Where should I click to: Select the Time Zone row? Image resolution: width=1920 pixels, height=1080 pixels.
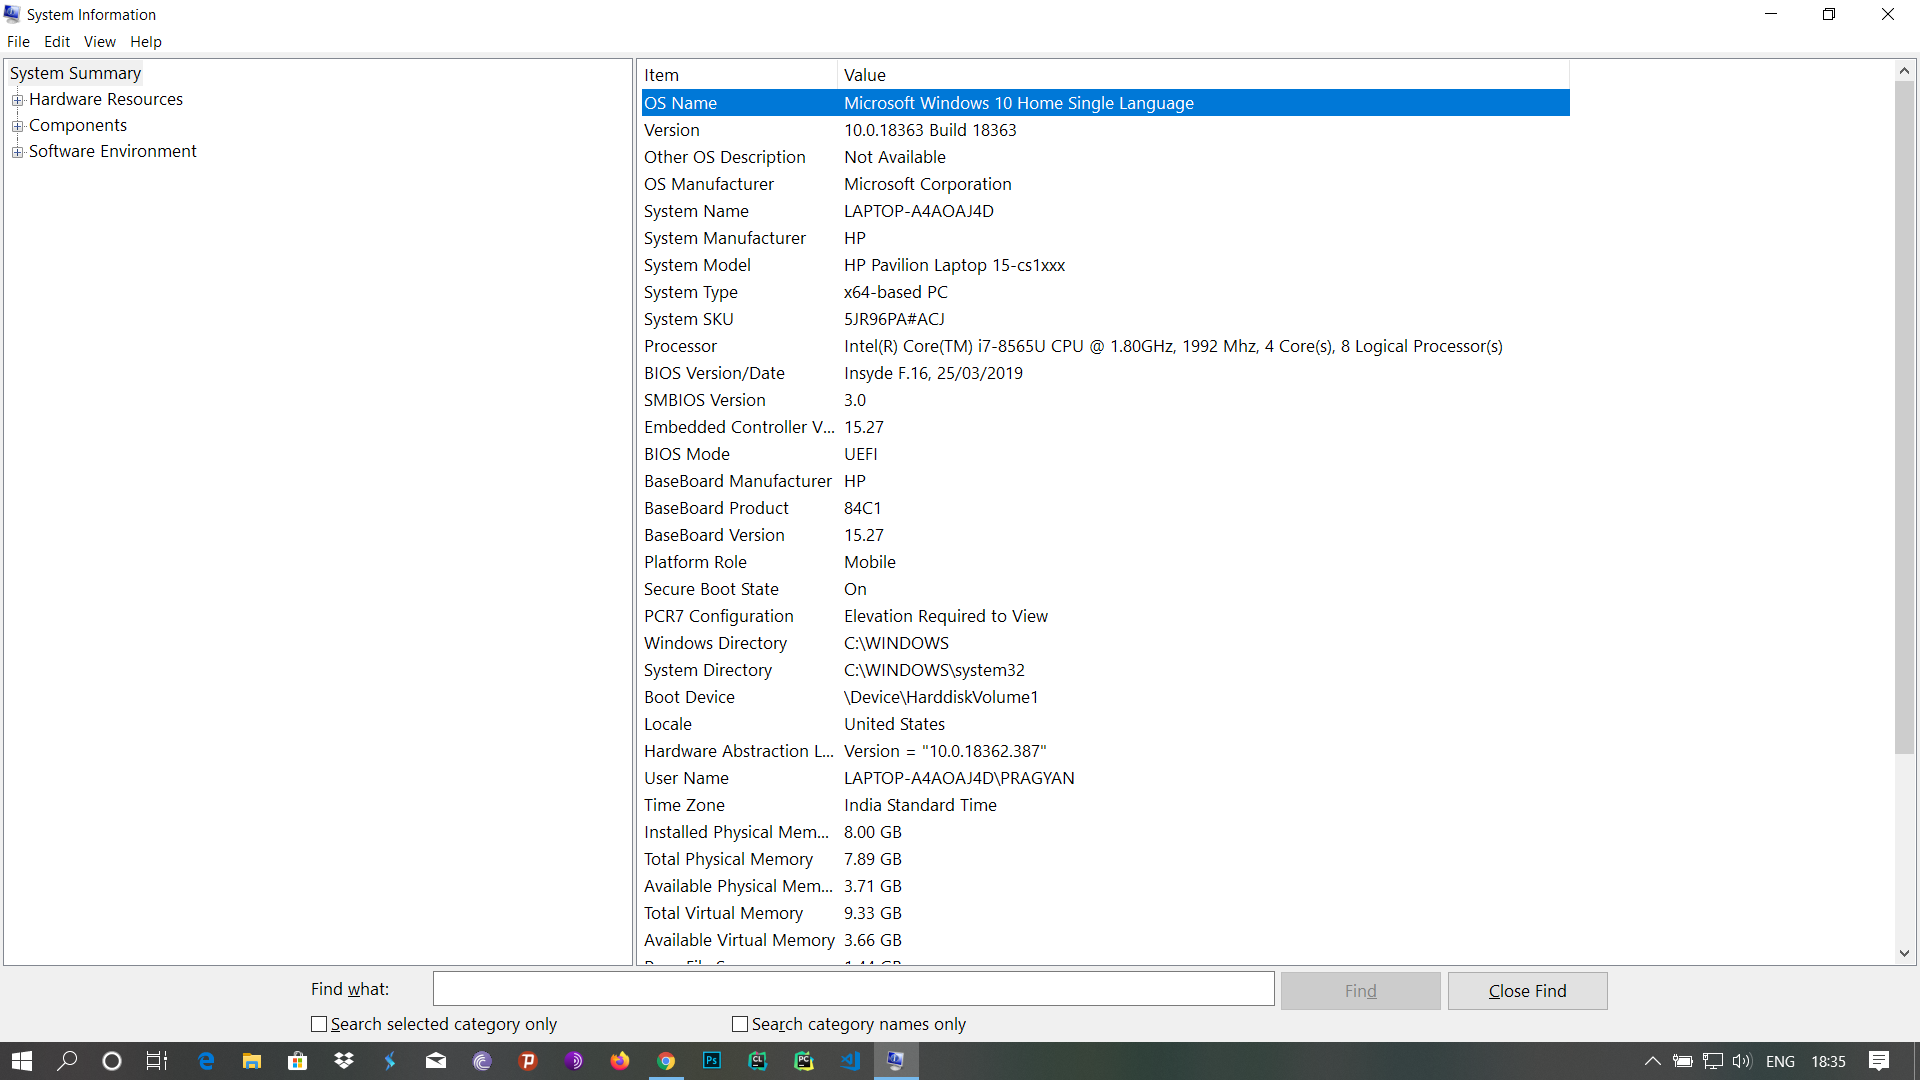pos(1105,805)
